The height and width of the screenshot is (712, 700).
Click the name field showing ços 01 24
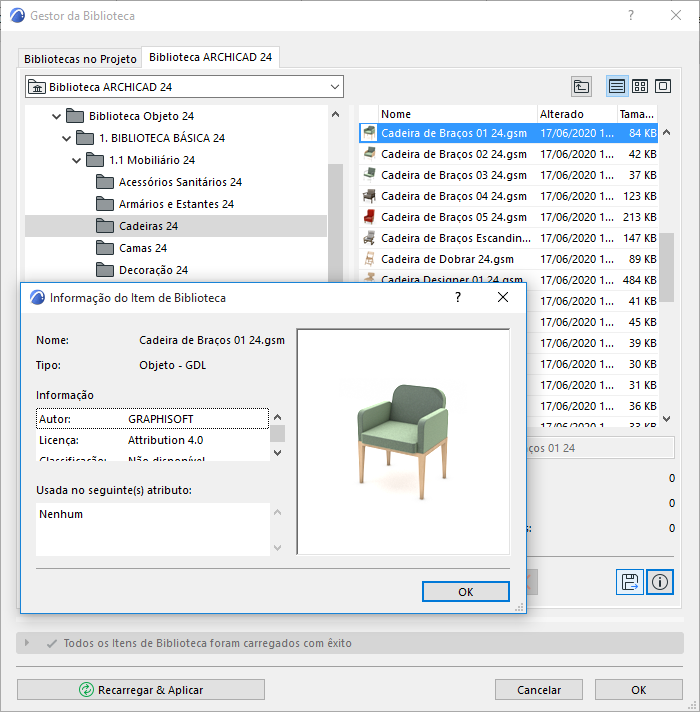600,448
